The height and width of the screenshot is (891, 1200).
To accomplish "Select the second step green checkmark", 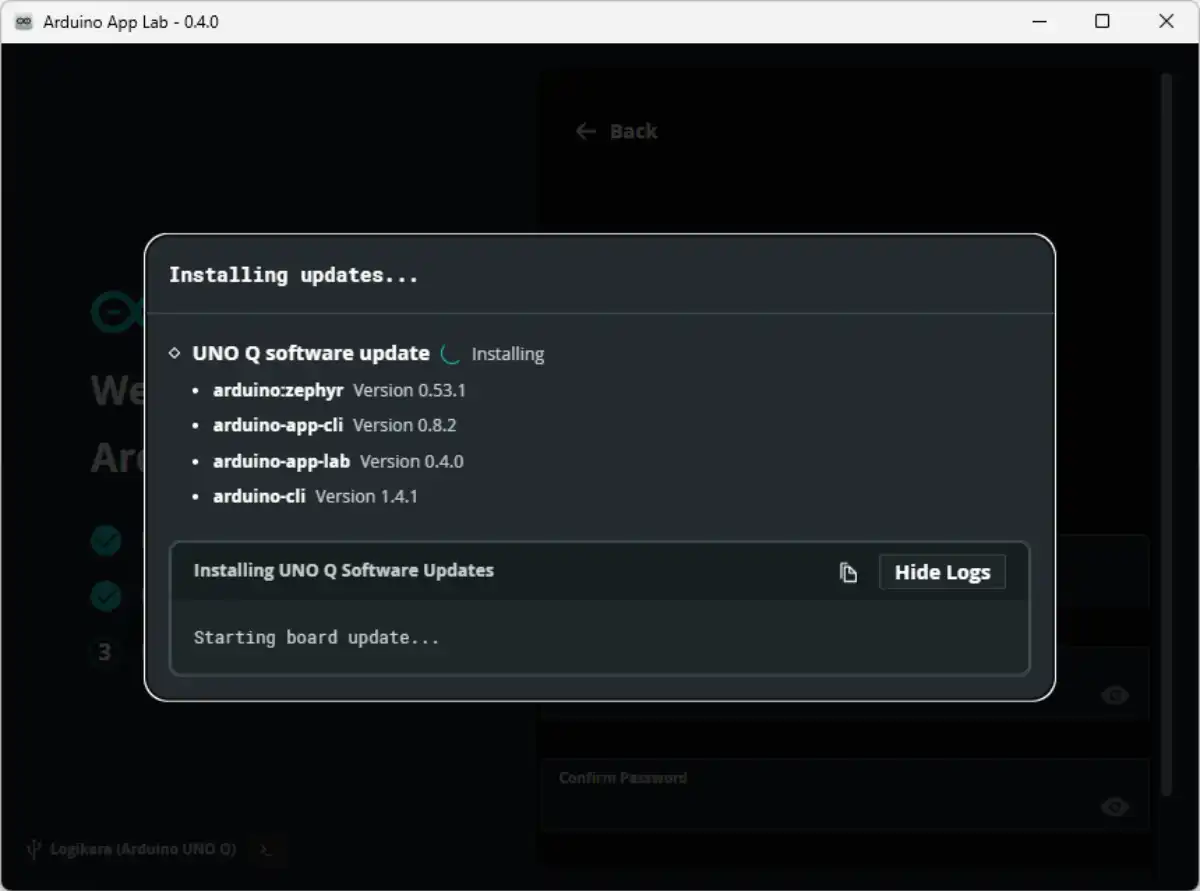I will [x=106, y=596].
